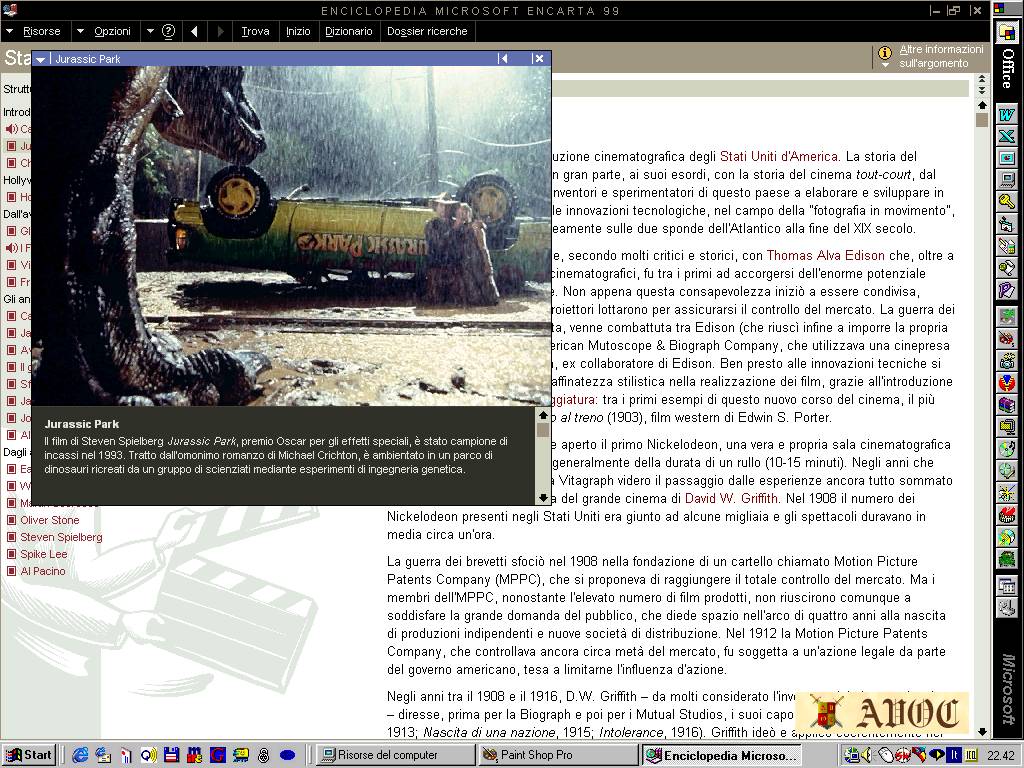
Task: Click the 'It' keyboard language tray indicator
Action: pos(954,756)
